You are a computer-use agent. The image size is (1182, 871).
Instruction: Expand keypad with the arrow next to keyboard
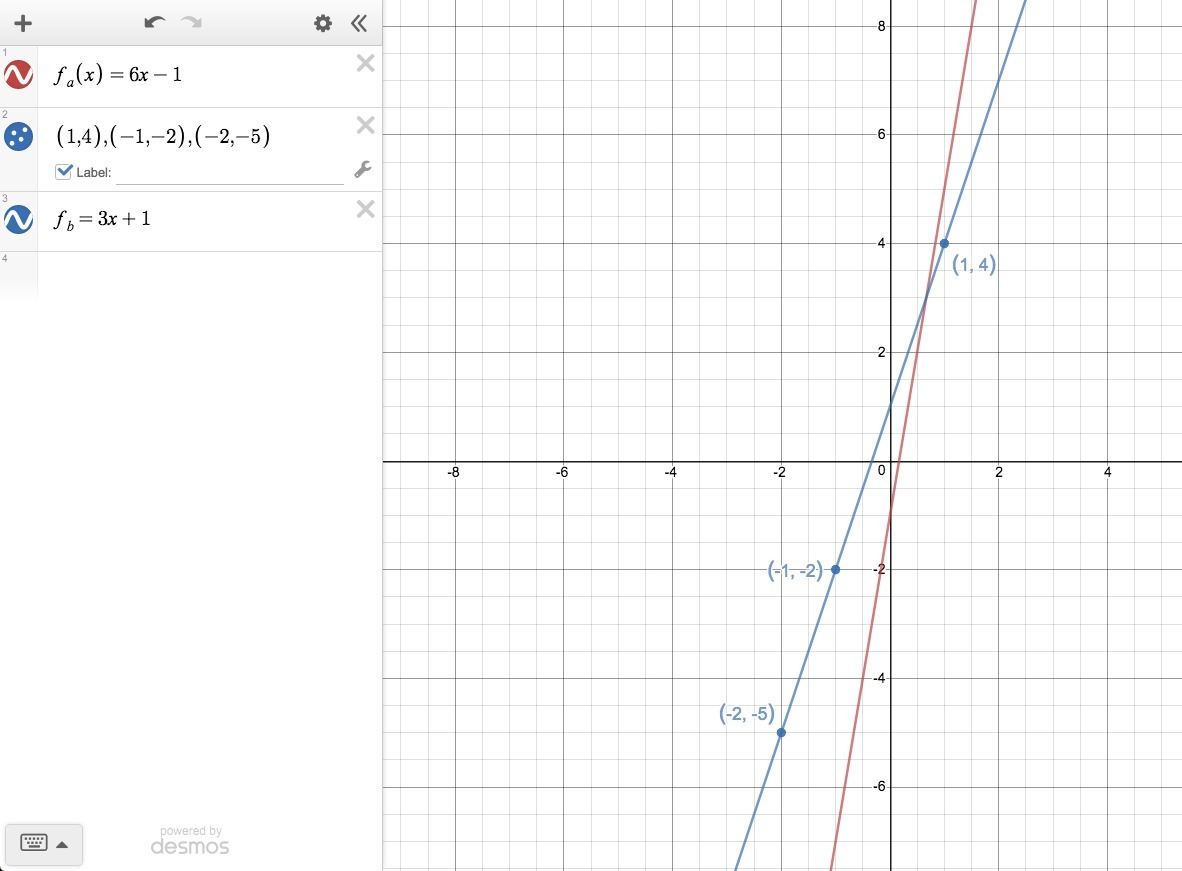pyautogui.click(x=63, y=845)
